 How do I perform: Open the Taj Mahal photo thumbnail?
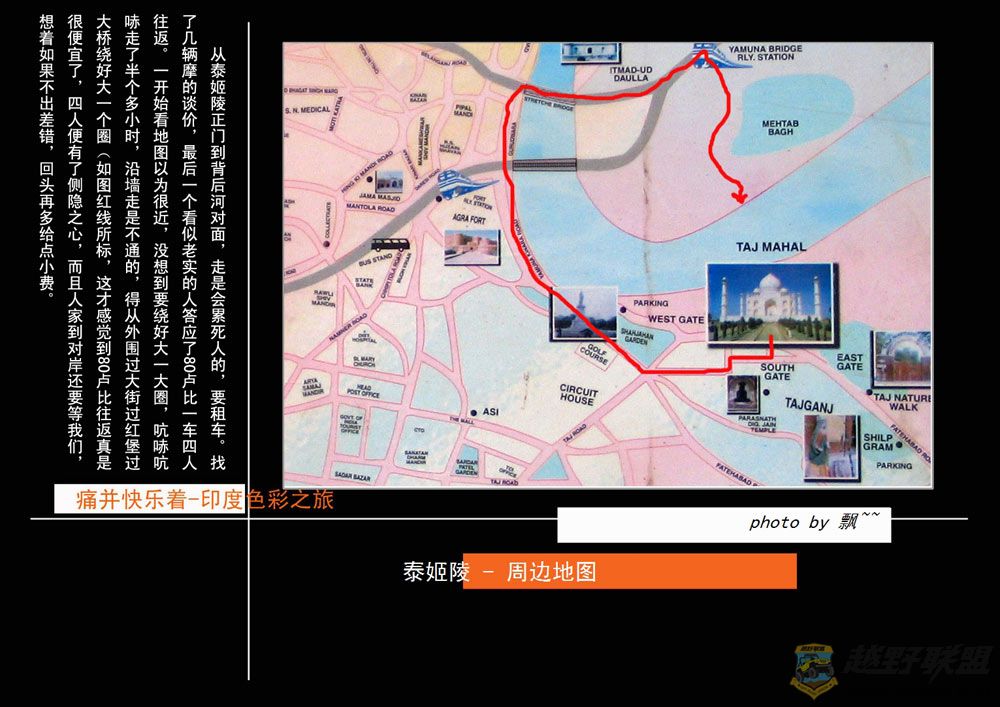(x=770, y=304)
